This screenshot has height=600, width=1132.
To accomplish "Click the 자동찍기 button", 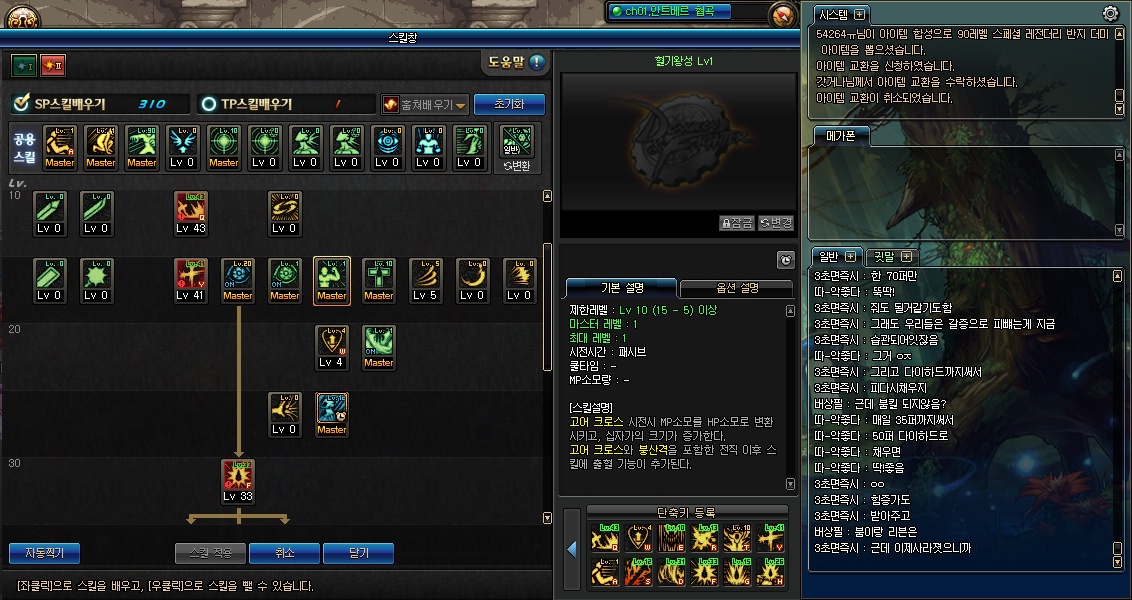I will (44, 553).
